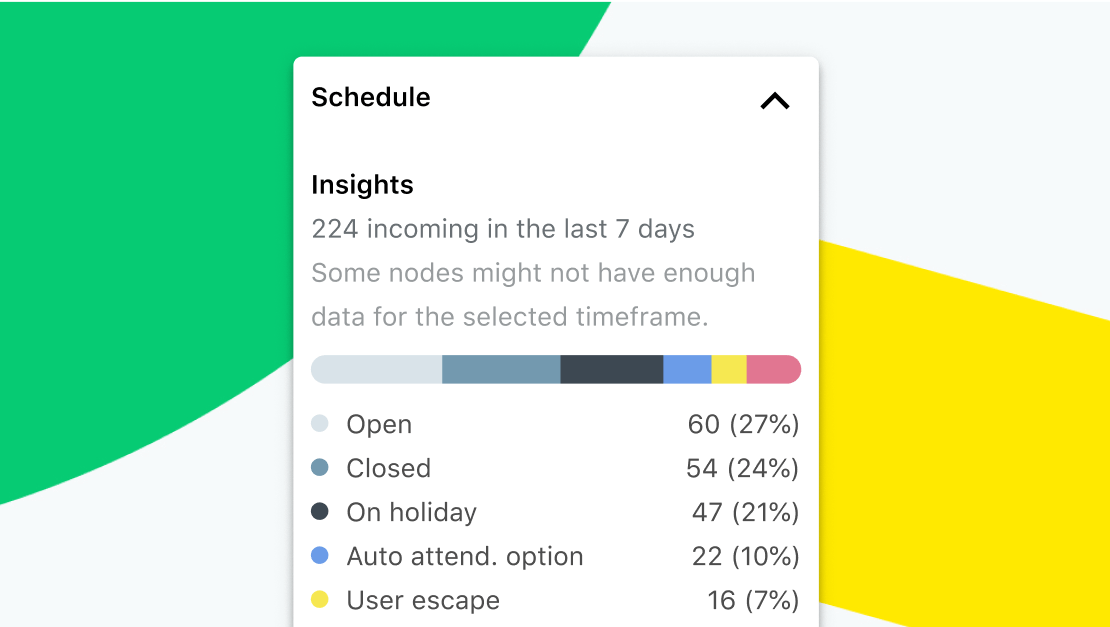
Task: Toggle visibility of the User escape category
Action: pyautogui.click(x=321, y=600)
